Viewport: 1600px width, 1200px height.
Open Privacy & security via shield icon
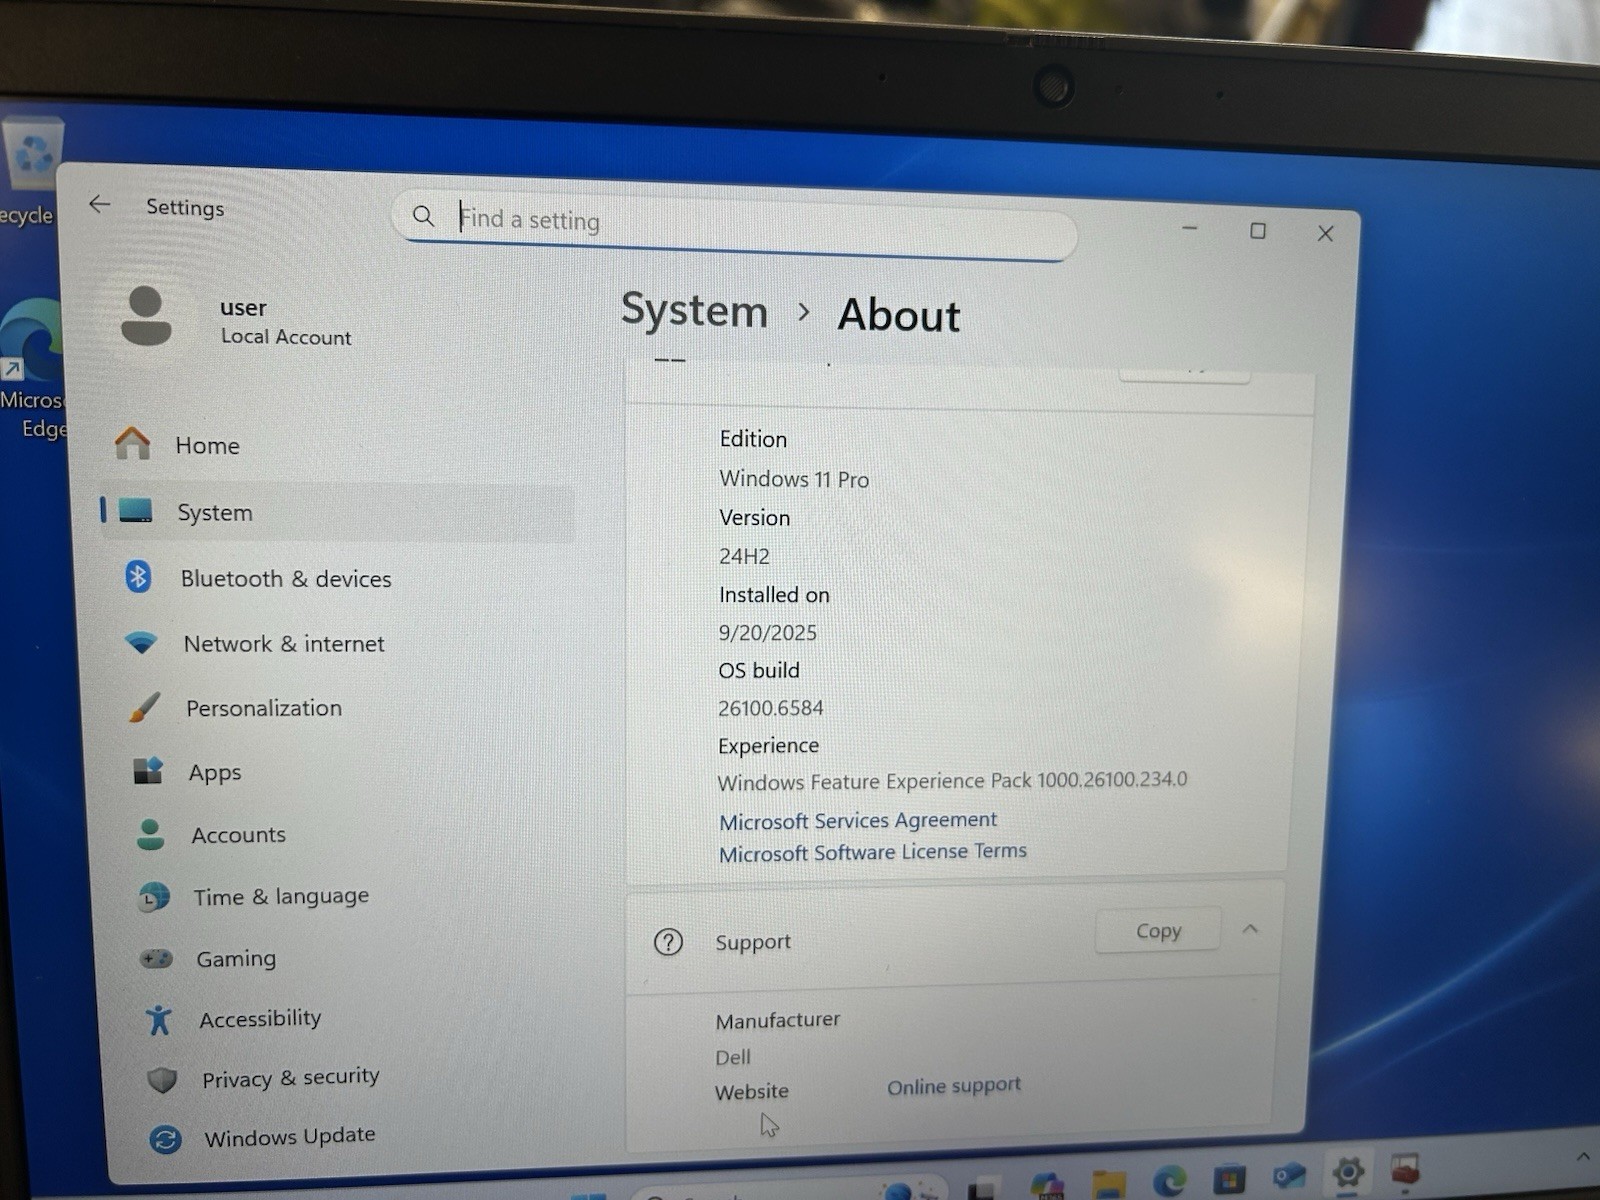162,1080
